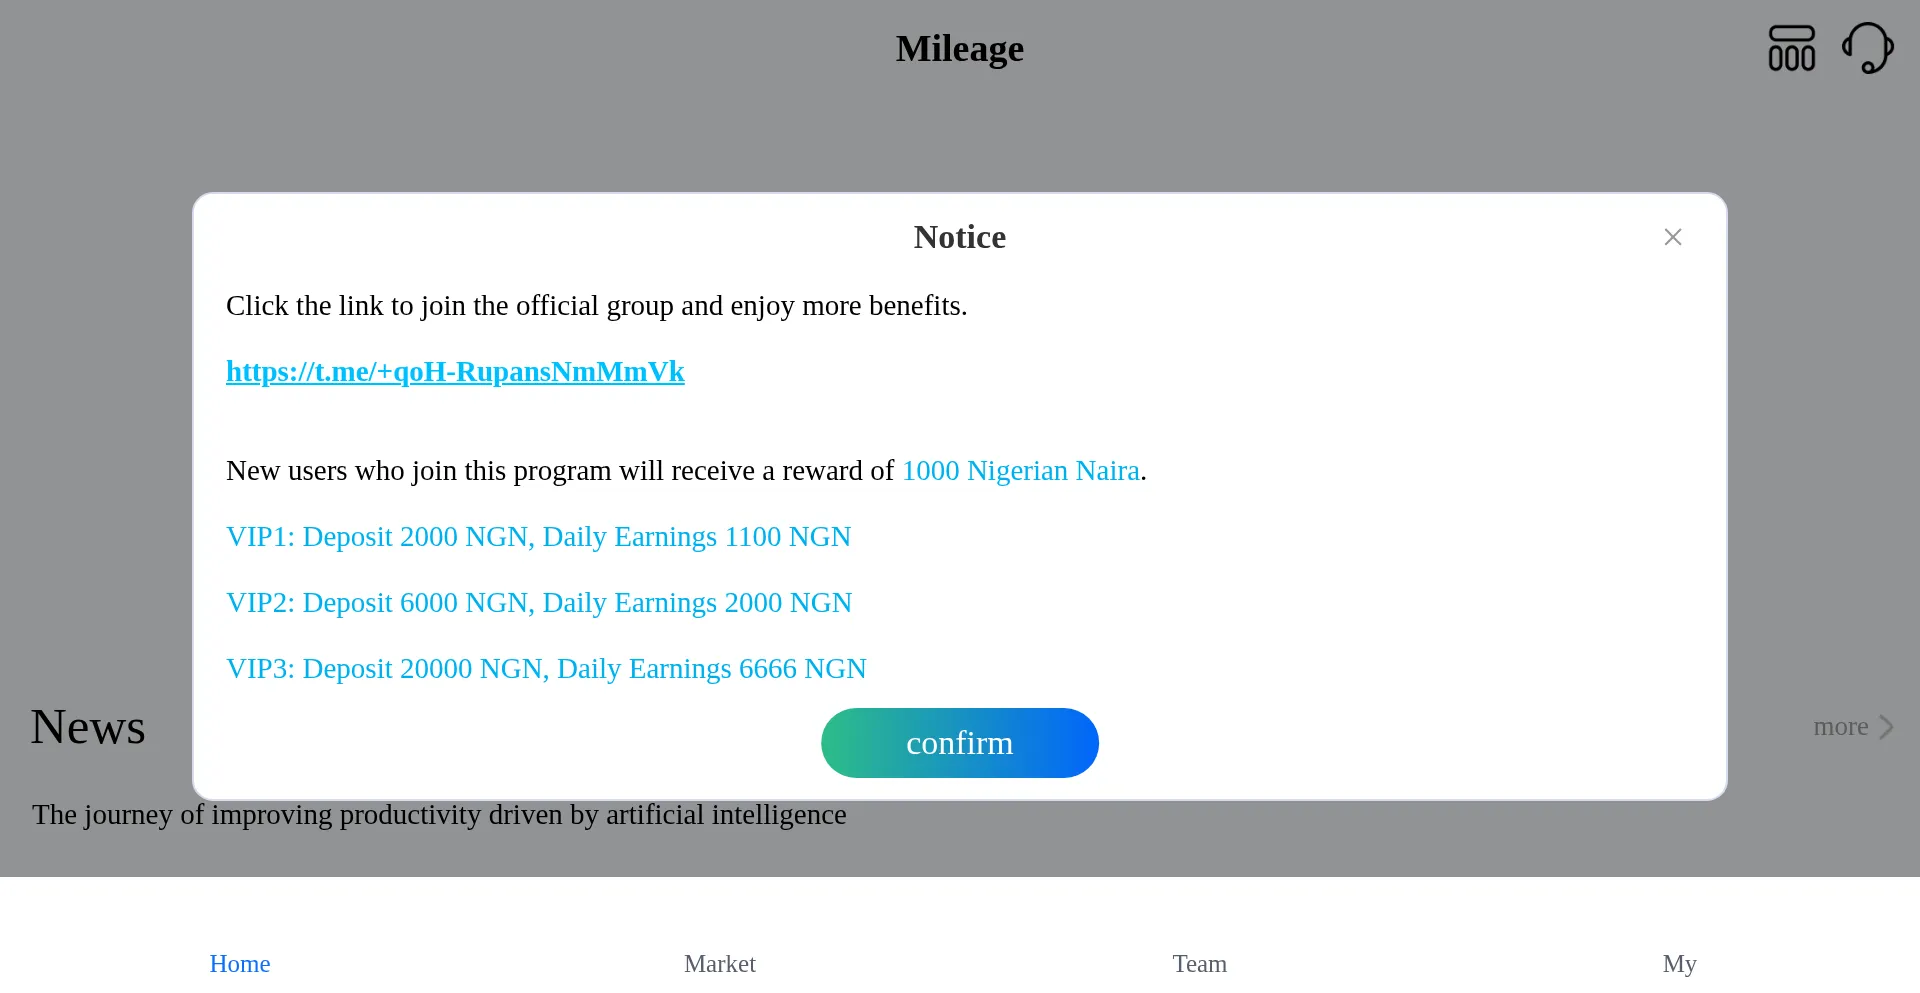This screenshot has height=993, width=1920.
Task: Switch to the Market tab
Action: [x=720, y=964]
